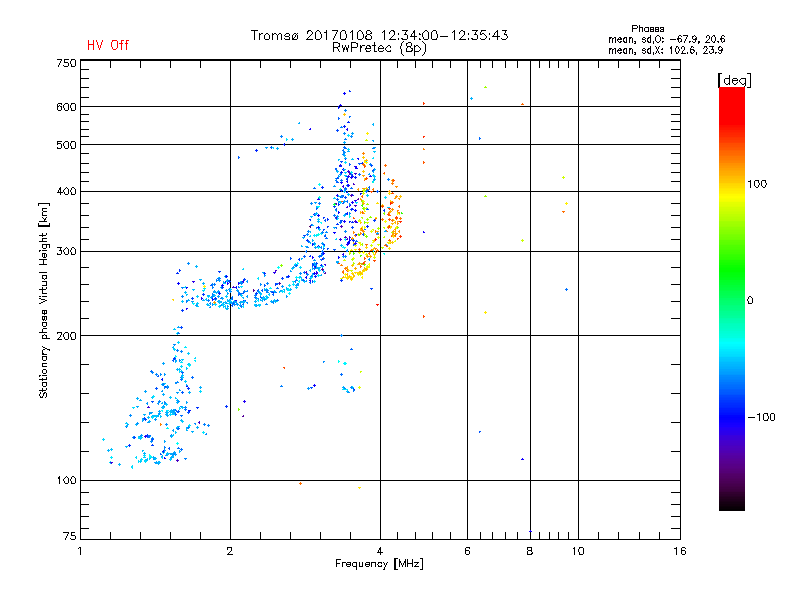Click the x-axis '16' tick label
Image resolution: width=800 pixels, height=600 pixels.
(680, 551)
